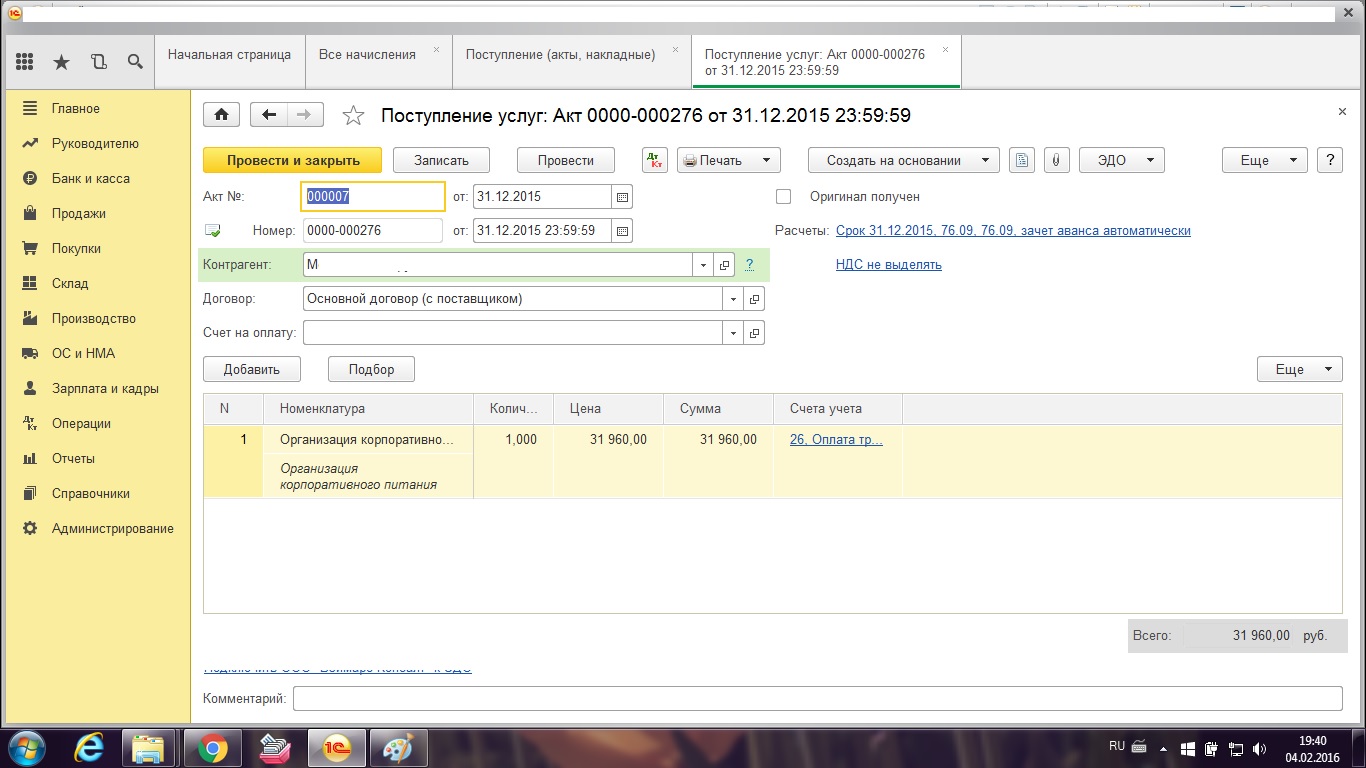The width and height of the screenshot is (1366, 768).
Task: Expand the Договор dropdown list
Action: pyautogui.click(x=733, y=299)
